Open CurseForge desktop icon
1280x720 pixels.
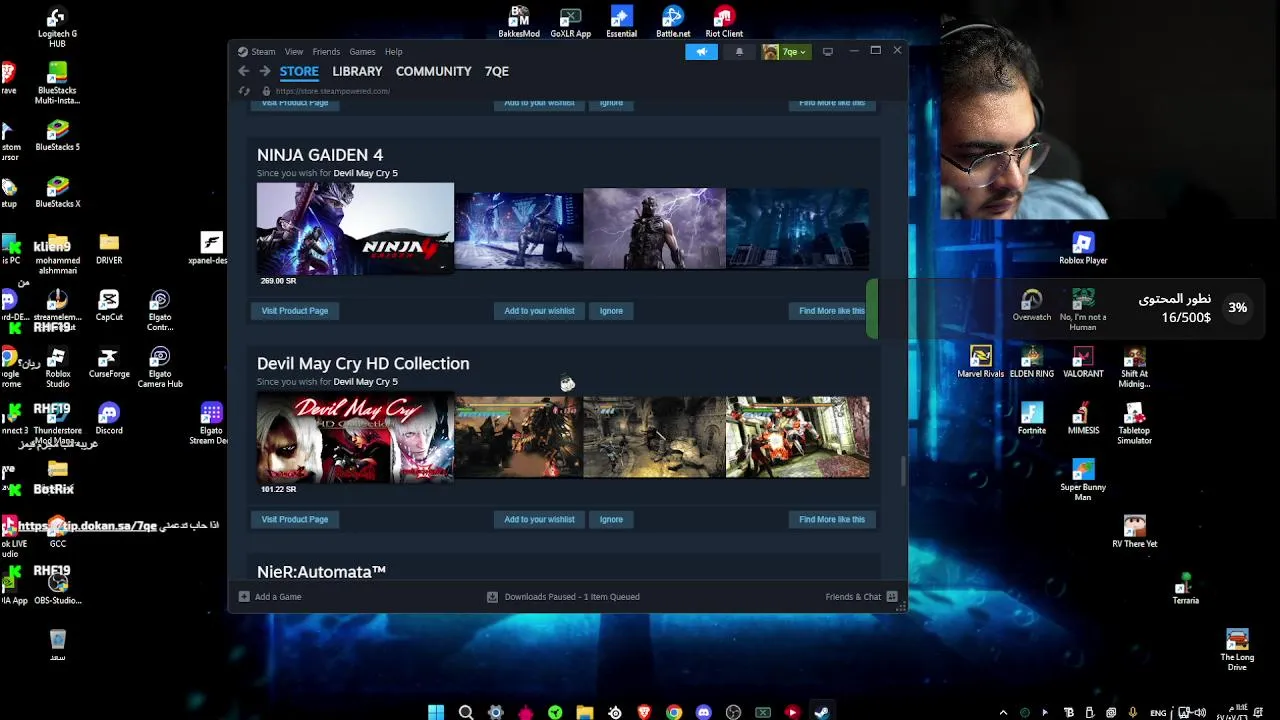point(109,362)
